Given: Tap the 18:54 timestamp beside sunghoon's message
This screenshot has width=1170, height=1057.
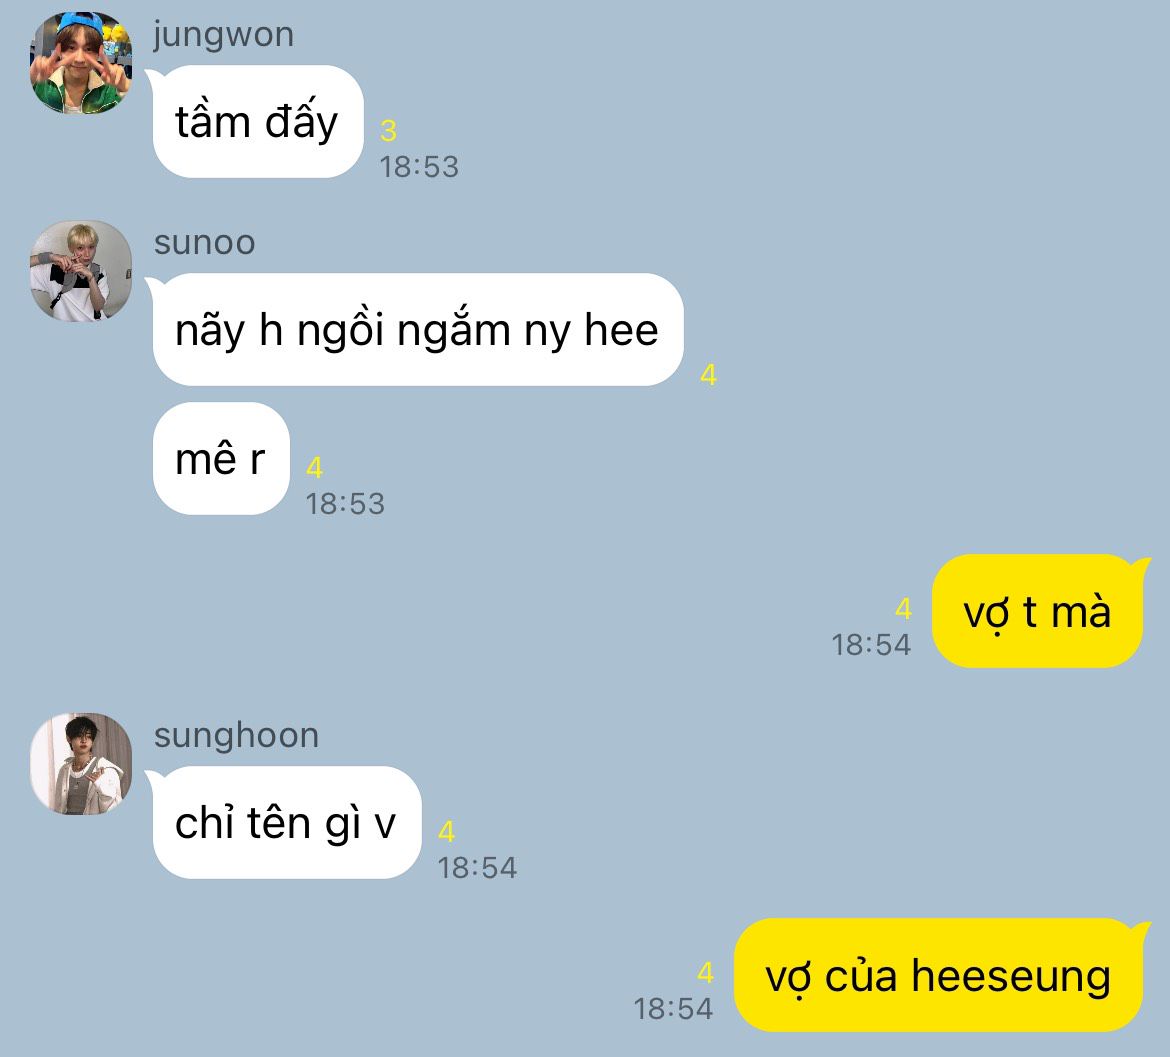Looking at the screenshot, I should click(x=477, y=868).
